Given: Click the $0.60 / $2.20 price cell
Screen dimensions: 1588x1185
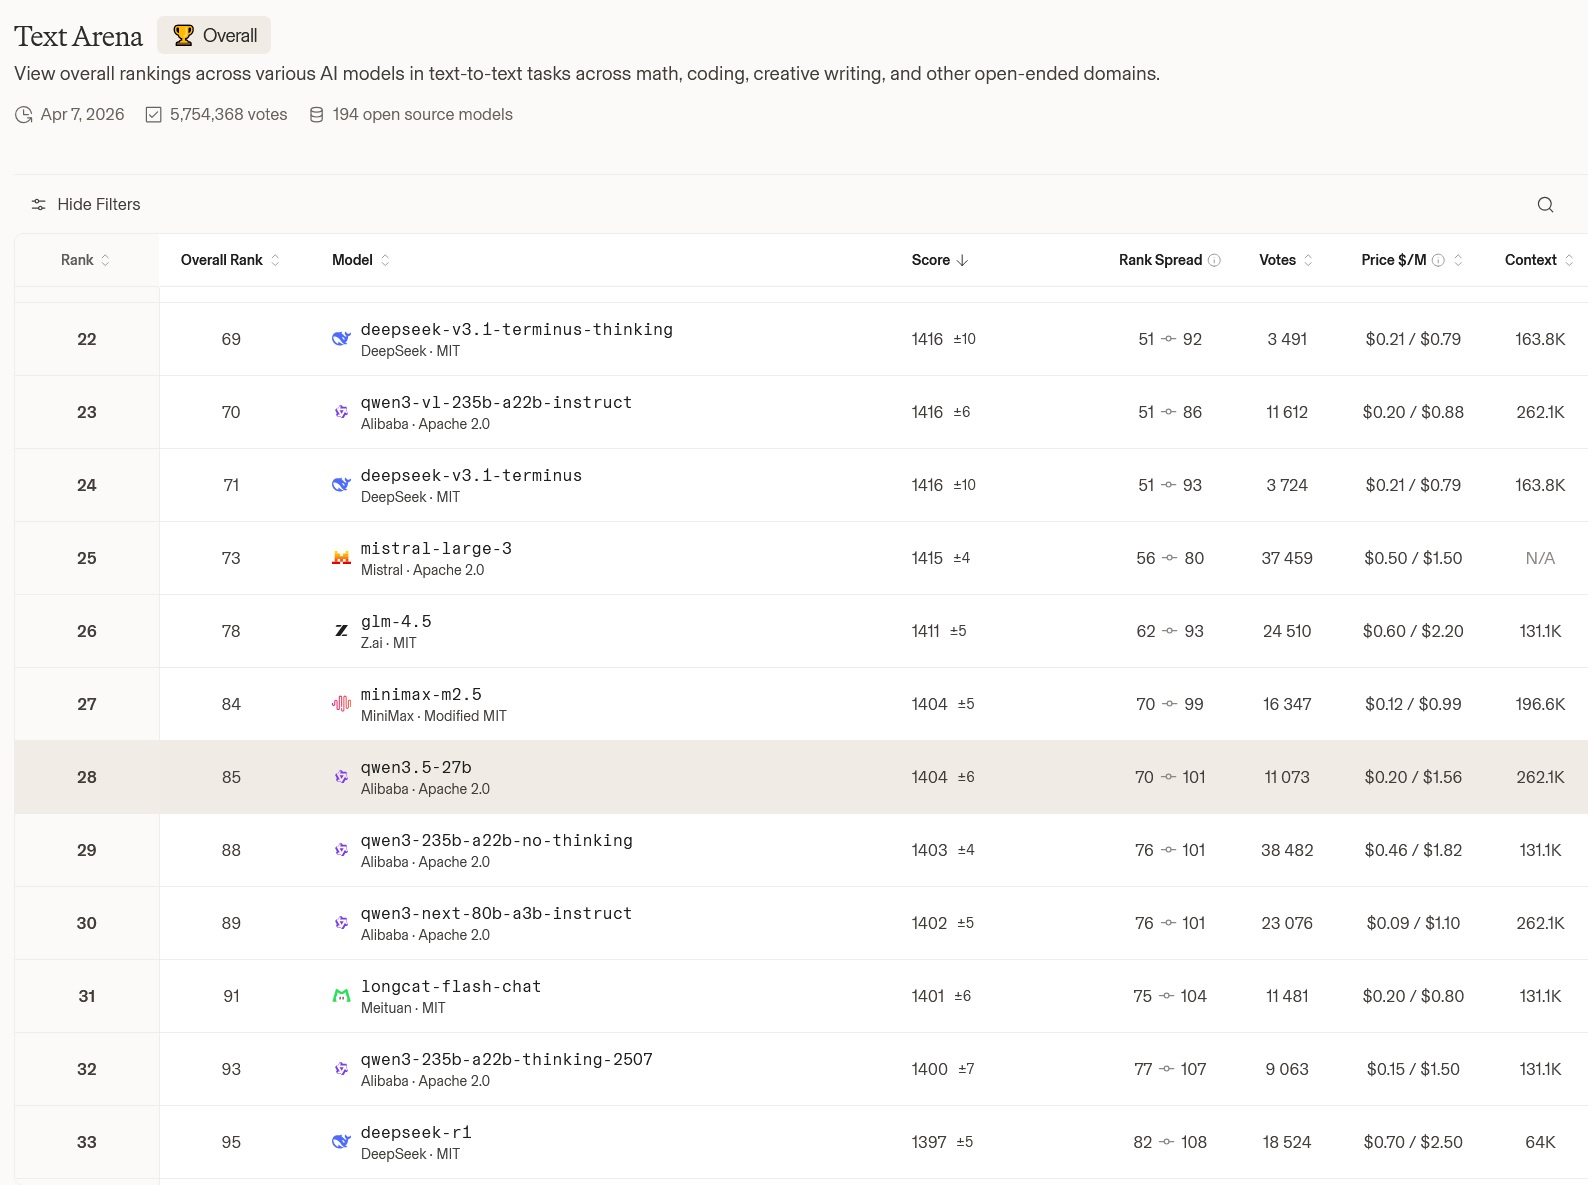Looking at the screenshot, I should 1413,631.
